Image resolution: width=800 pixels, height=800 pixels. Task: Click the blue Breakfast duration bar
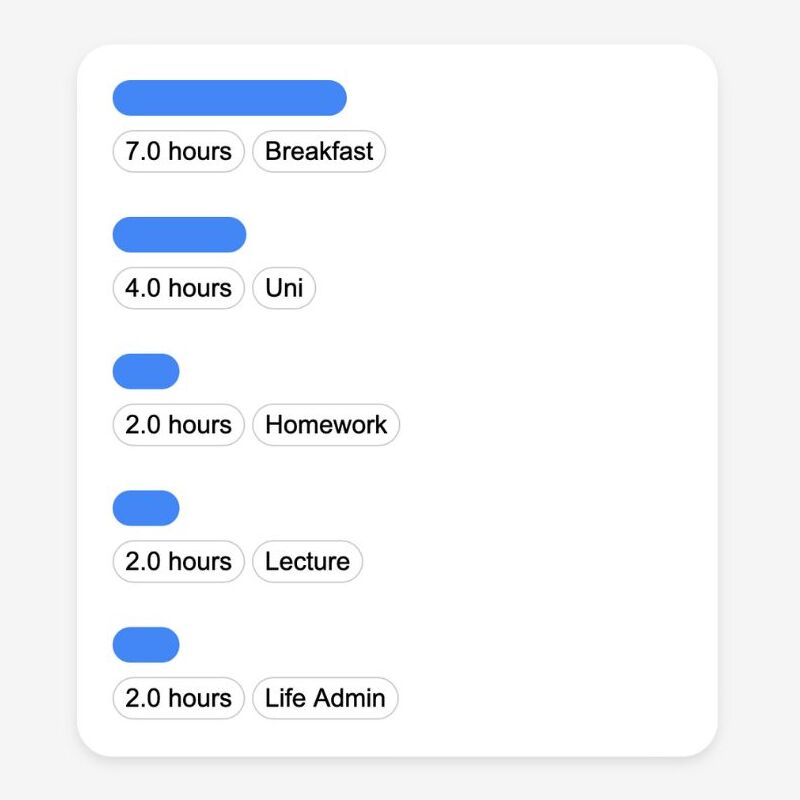point(230,98)
